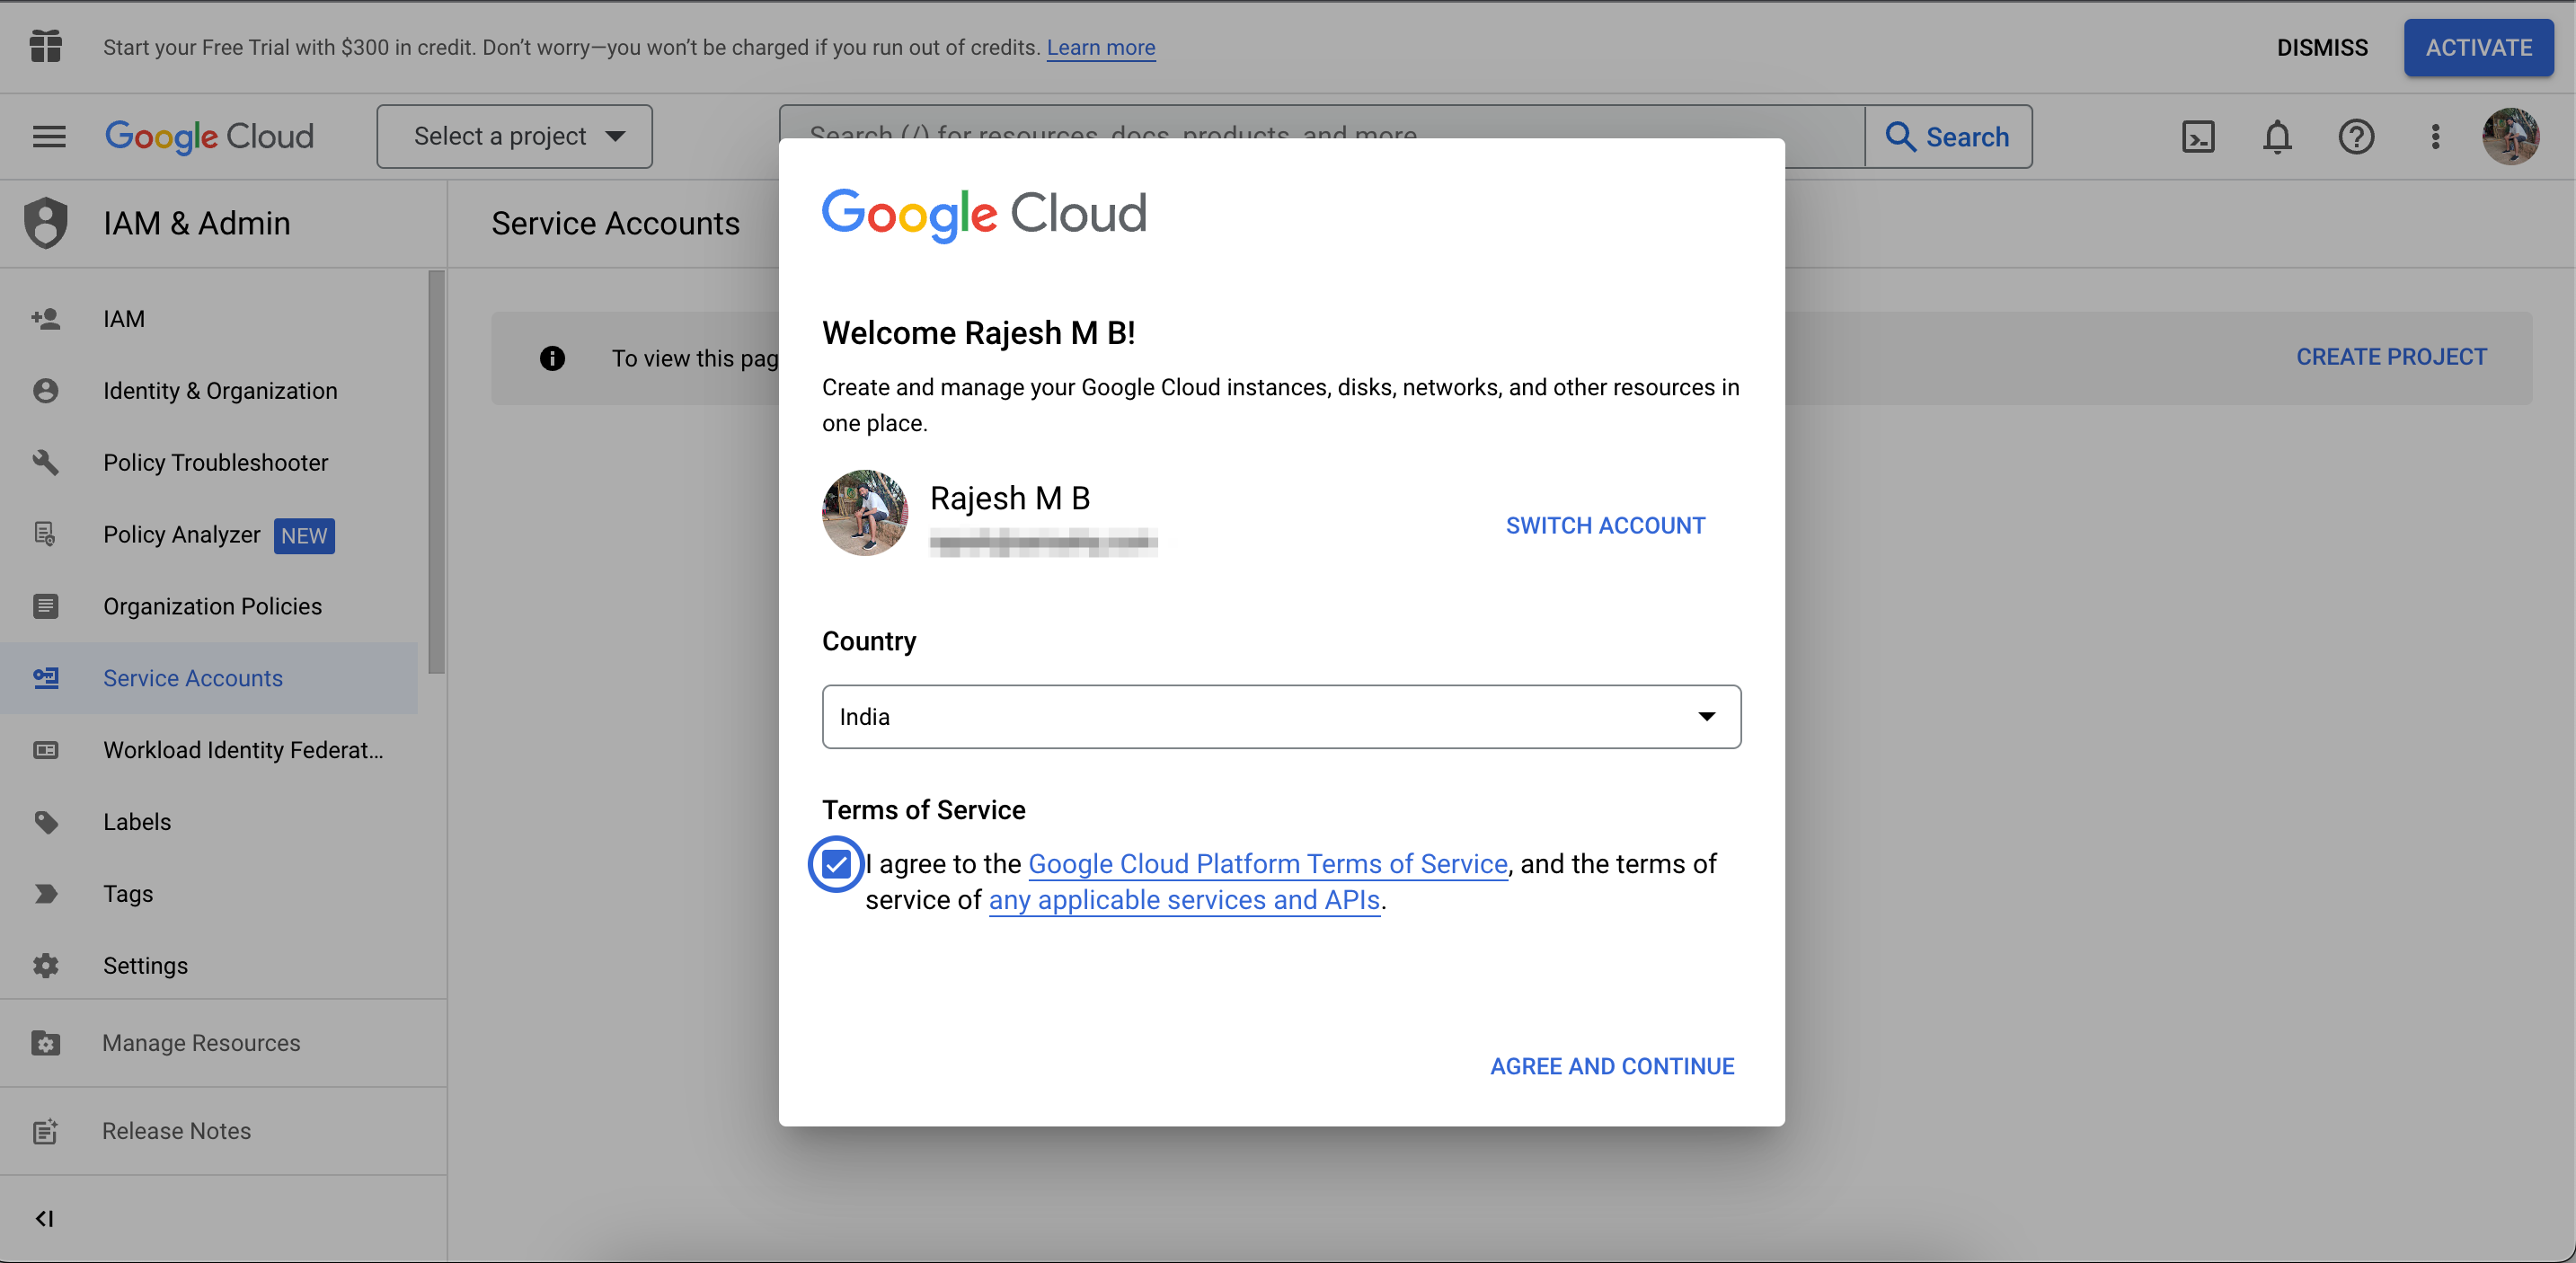Click the IAM add-person icon
This screenshot has width=2576, height=1263.
coord(46,319)
